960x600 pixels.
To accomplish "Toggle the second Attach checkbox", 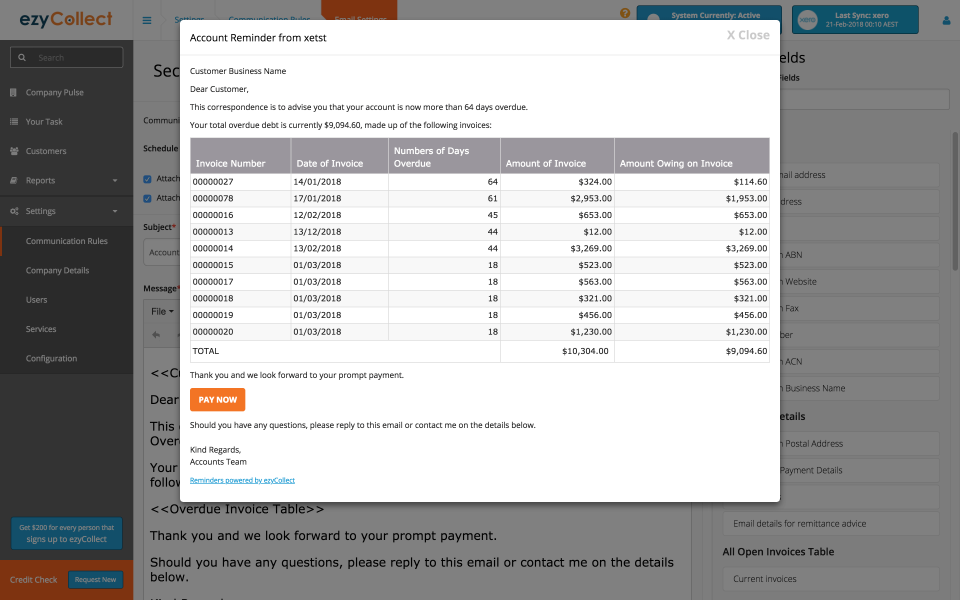I will (x=147, y=197).
